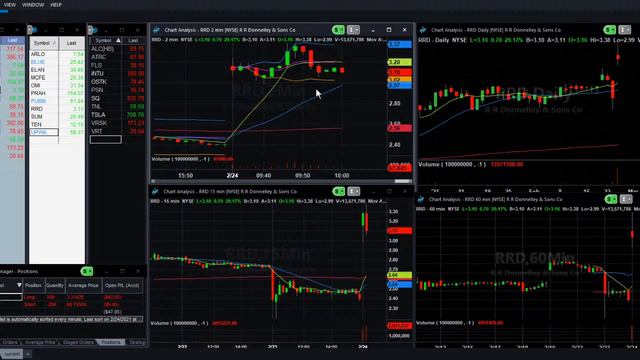Select the BLUE symbol in the white watchlist
The width and height of the screenshot is (640, 360).
coord(38,62)
